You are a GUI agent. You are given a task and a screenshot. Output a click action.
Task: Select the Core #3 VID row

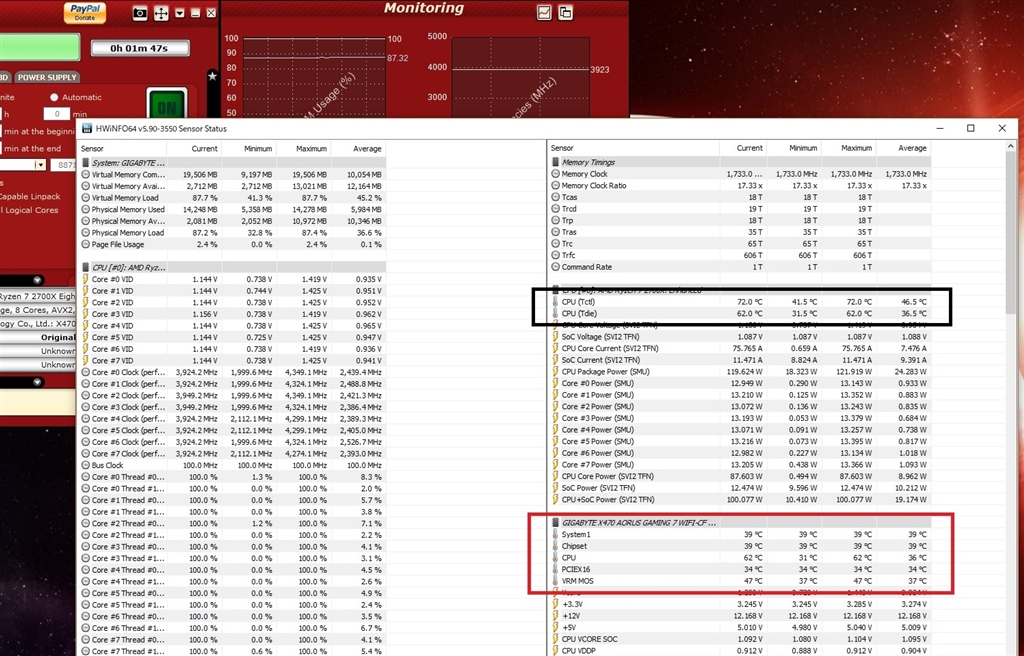pos(232,314)
